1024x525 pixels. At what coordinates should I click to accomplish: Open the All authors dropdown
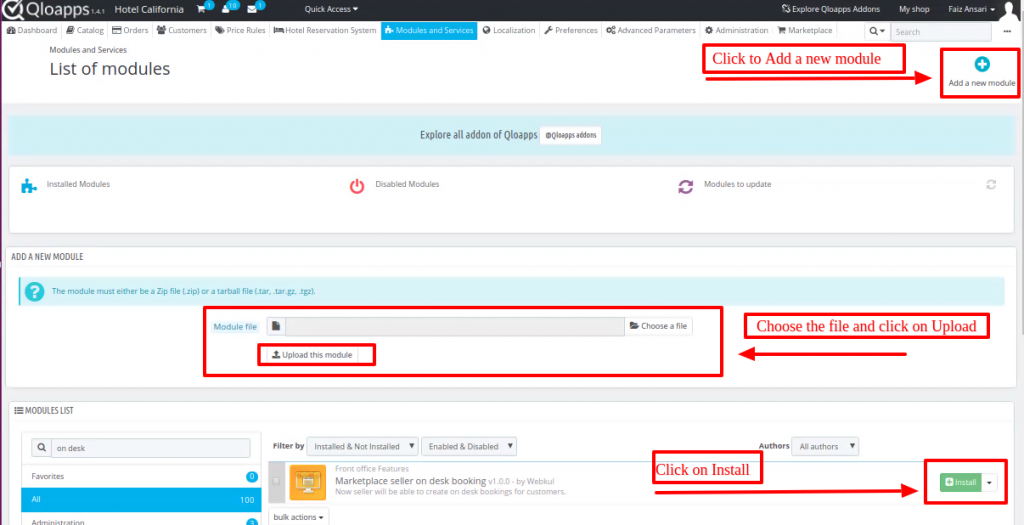825,447
